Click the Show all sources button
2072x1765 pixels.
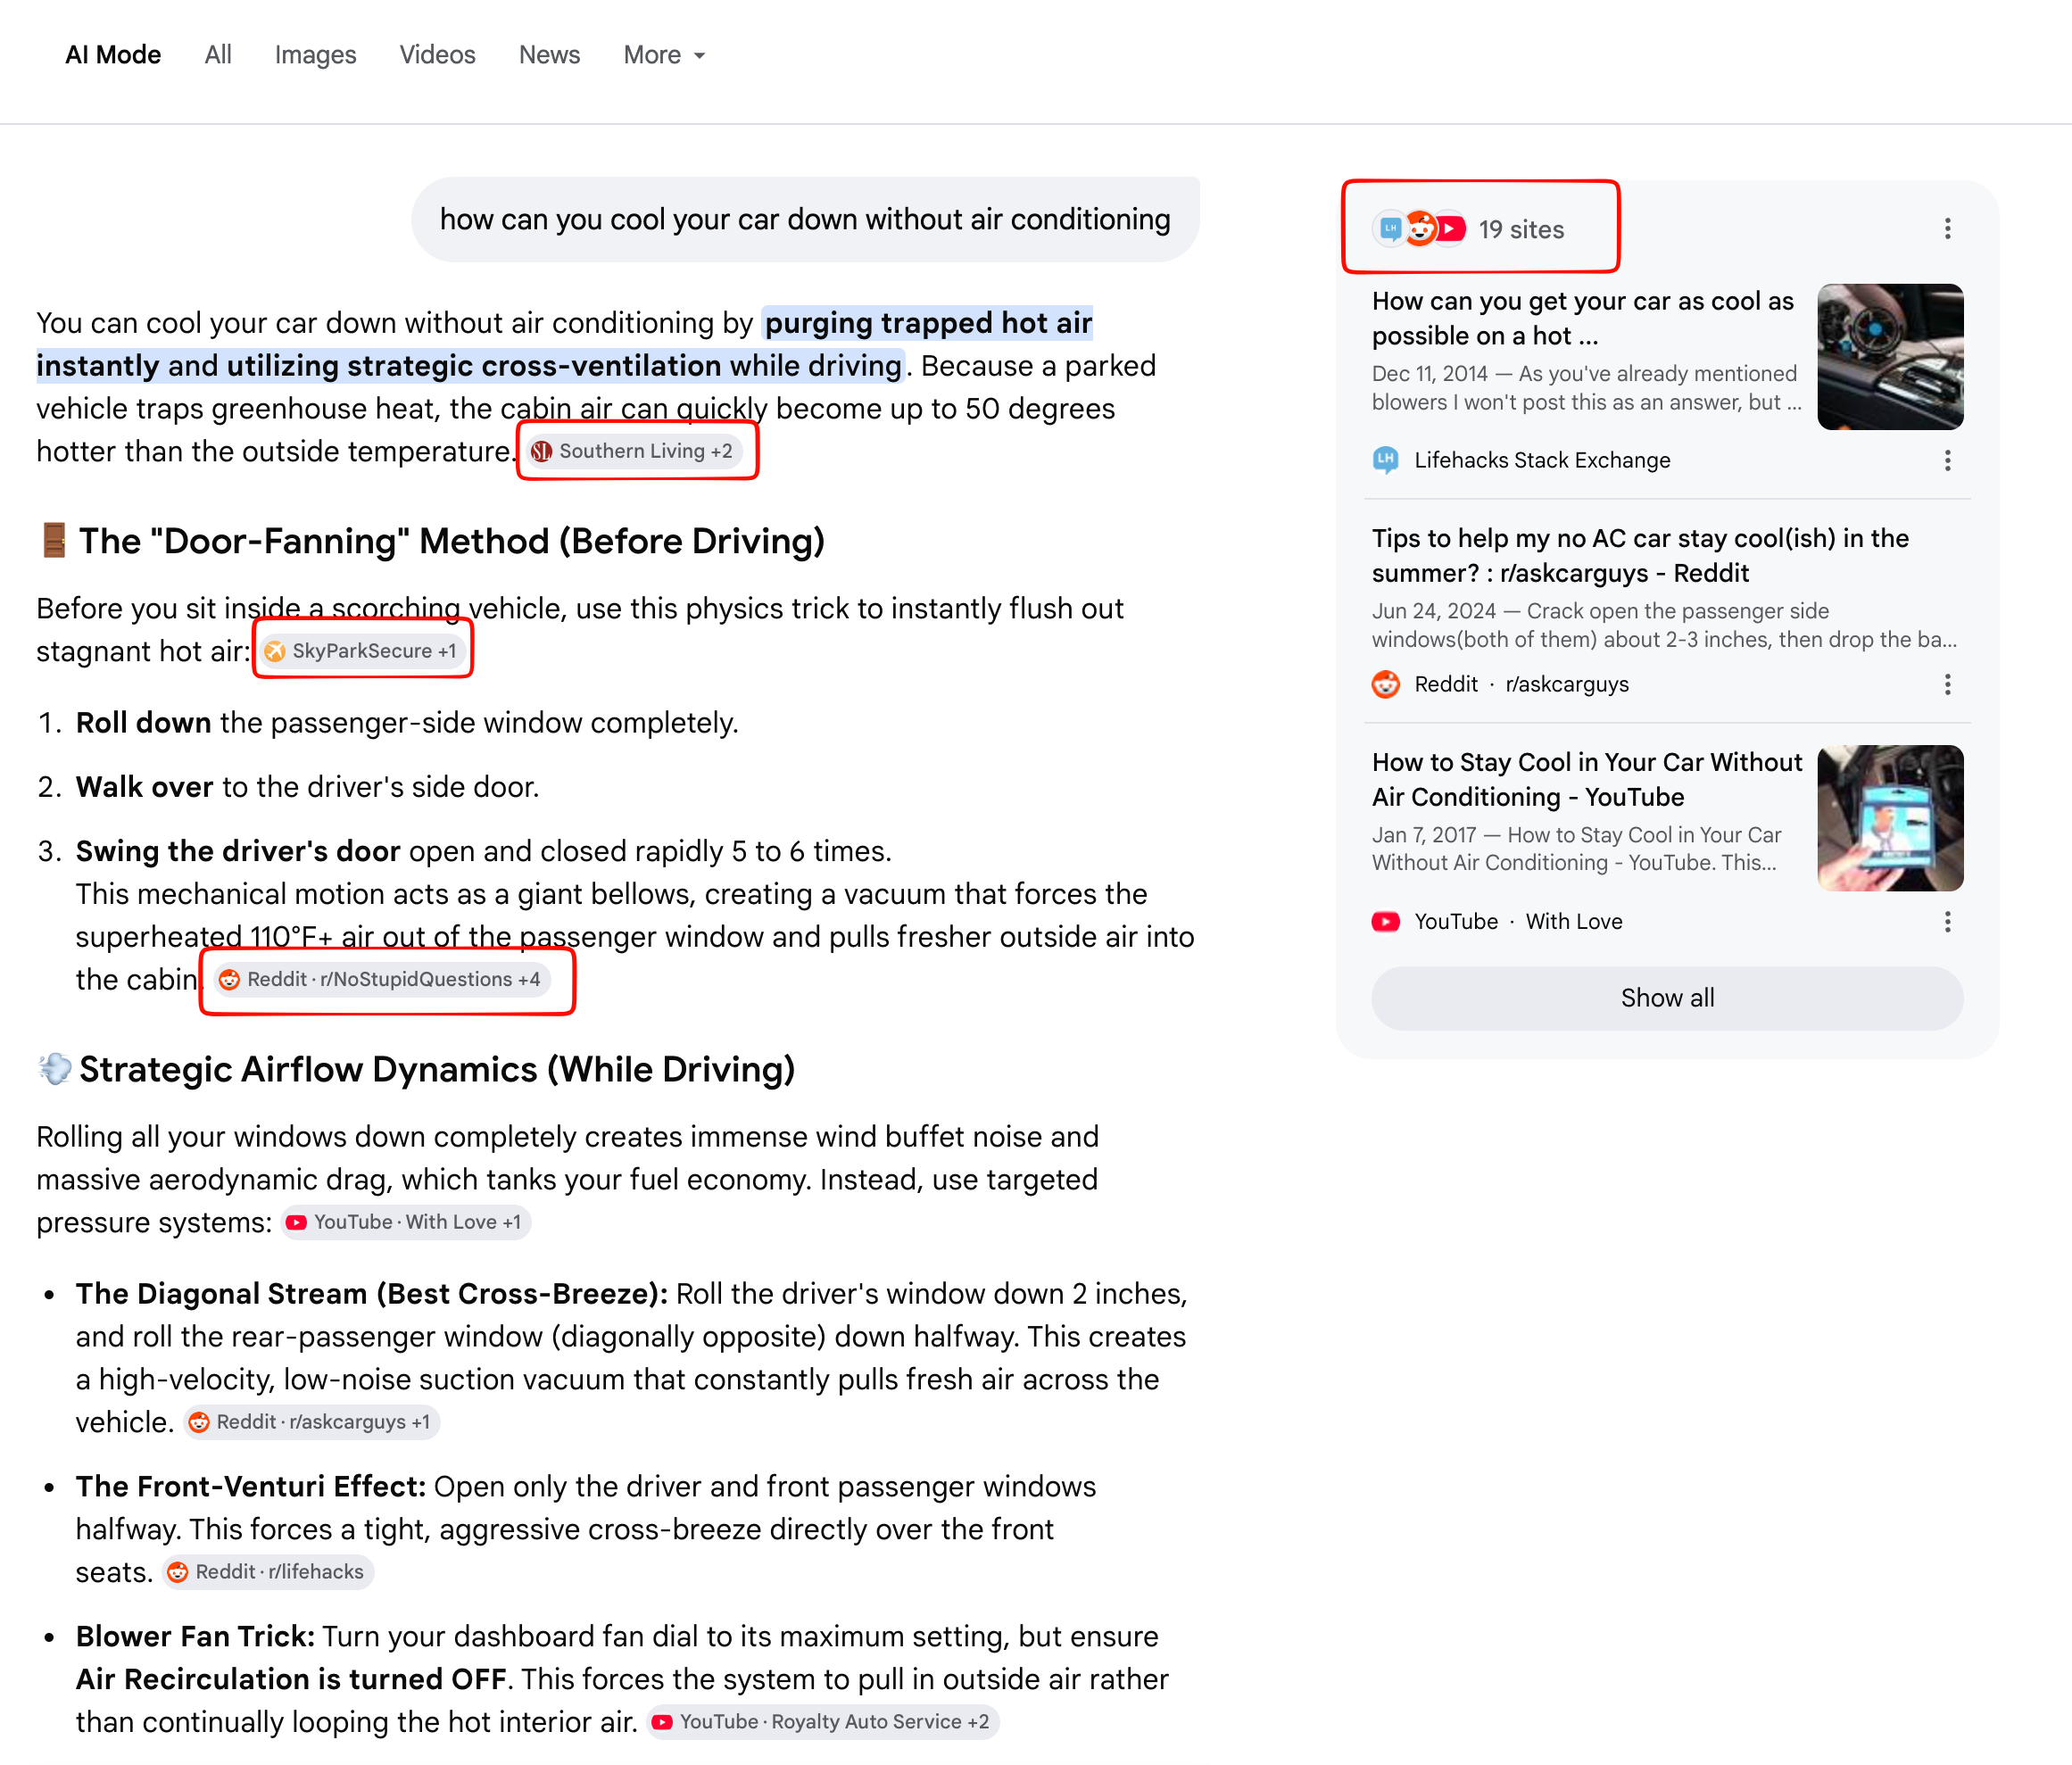click(x=1667, y=998)
